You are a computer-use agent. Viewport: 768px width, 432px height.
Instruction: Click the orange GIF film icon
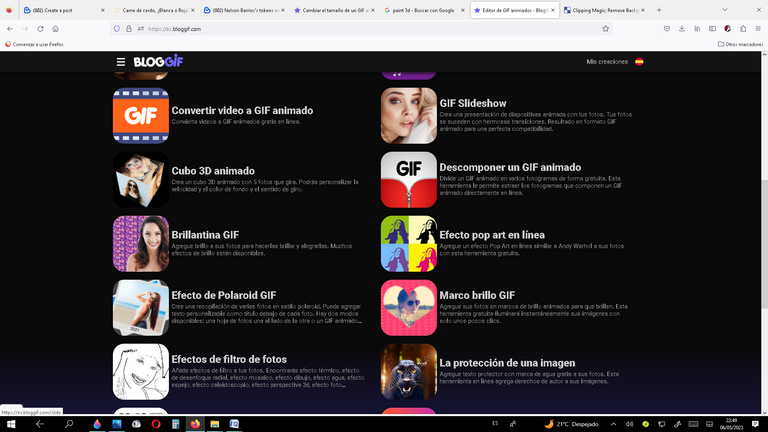pyautogui.click(x=141, y=116)
